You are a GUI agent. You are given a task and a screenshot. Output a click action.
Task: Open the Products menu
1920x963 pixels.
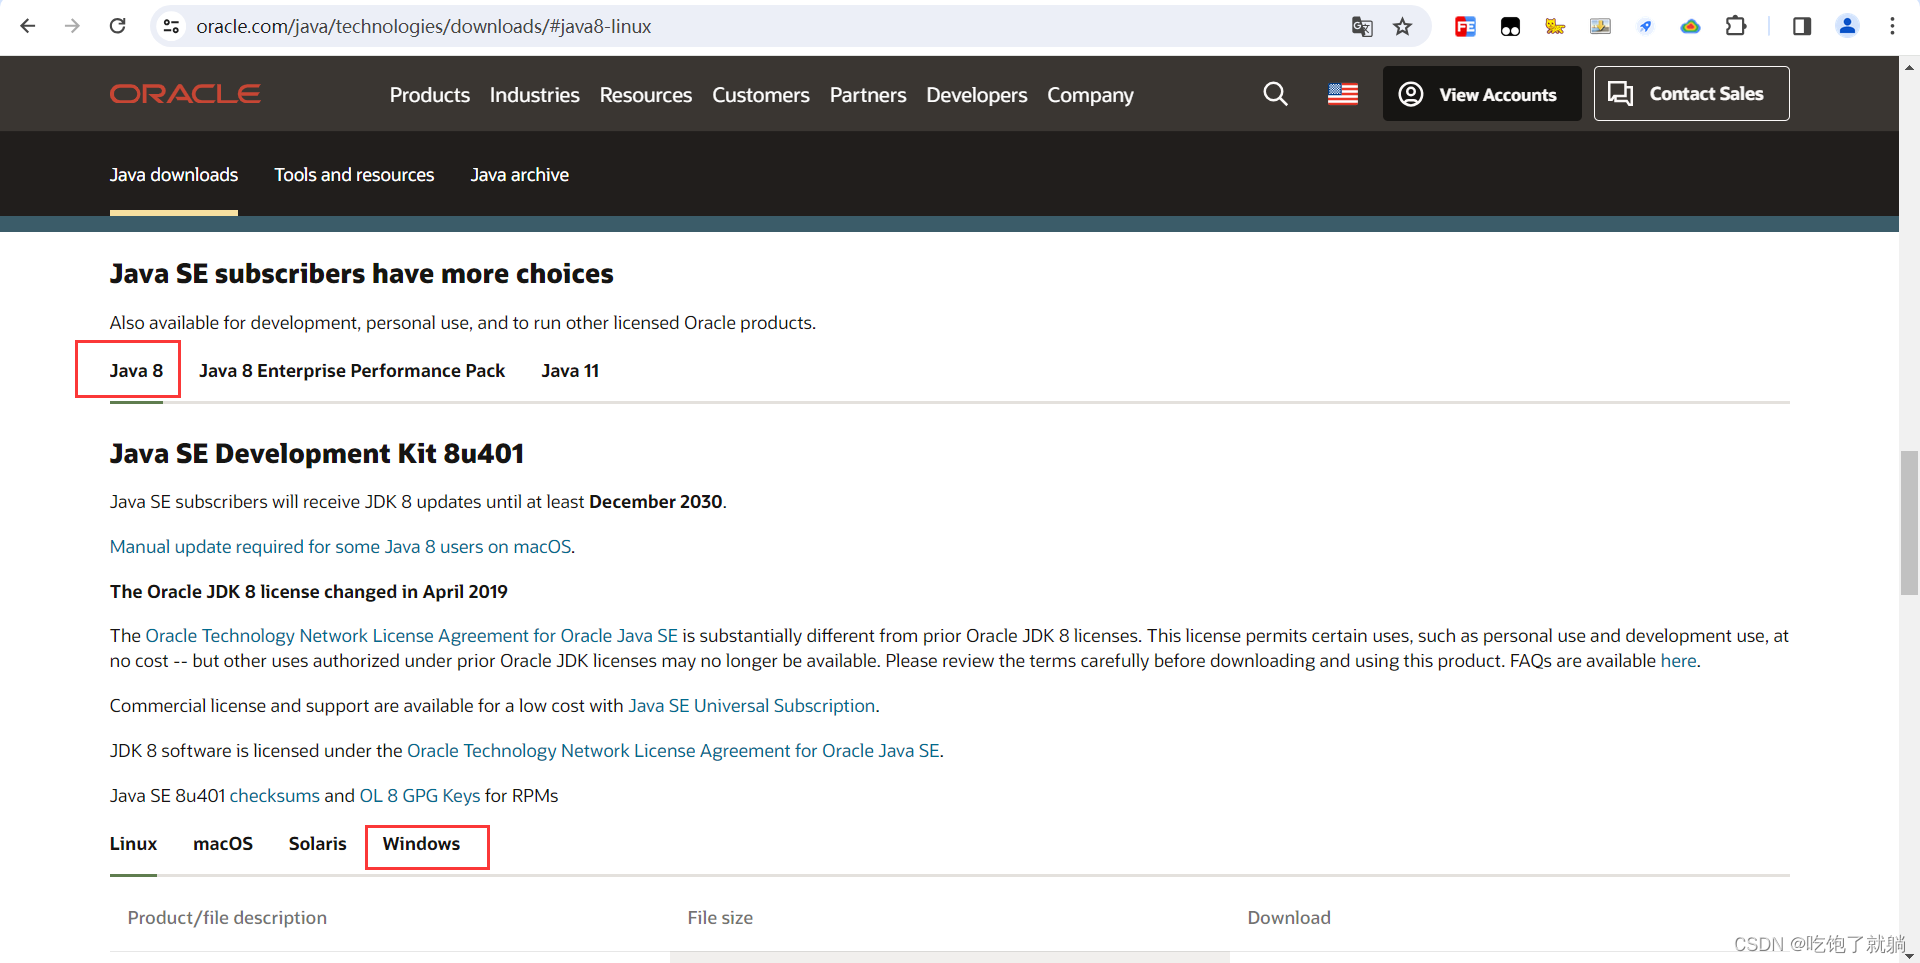(430, 95)
